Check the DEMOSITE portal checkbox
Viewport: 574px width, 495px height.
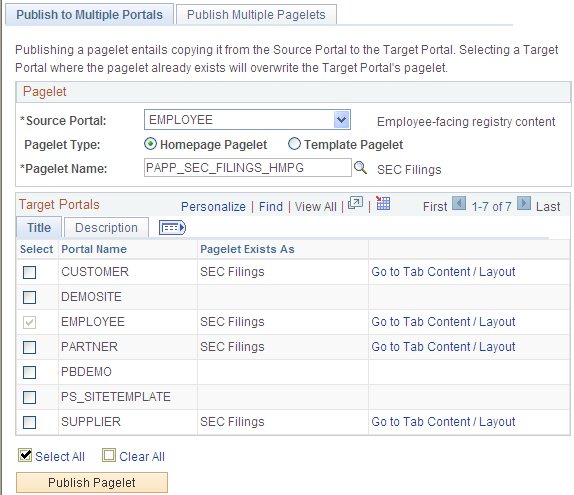pos(29,297)
